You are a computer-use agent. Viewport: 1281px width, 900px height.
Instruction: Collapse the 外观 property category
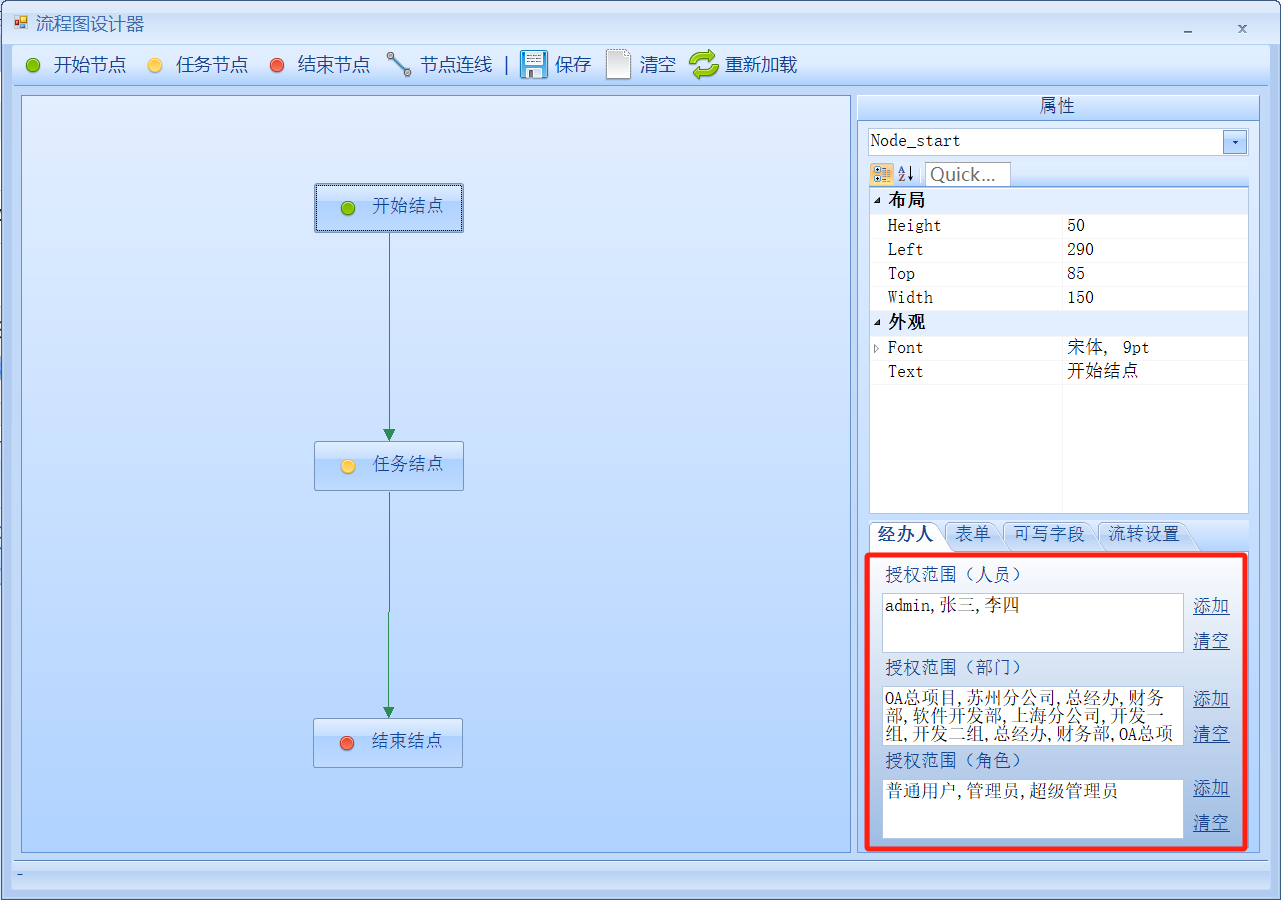click(x=876, y=323)
